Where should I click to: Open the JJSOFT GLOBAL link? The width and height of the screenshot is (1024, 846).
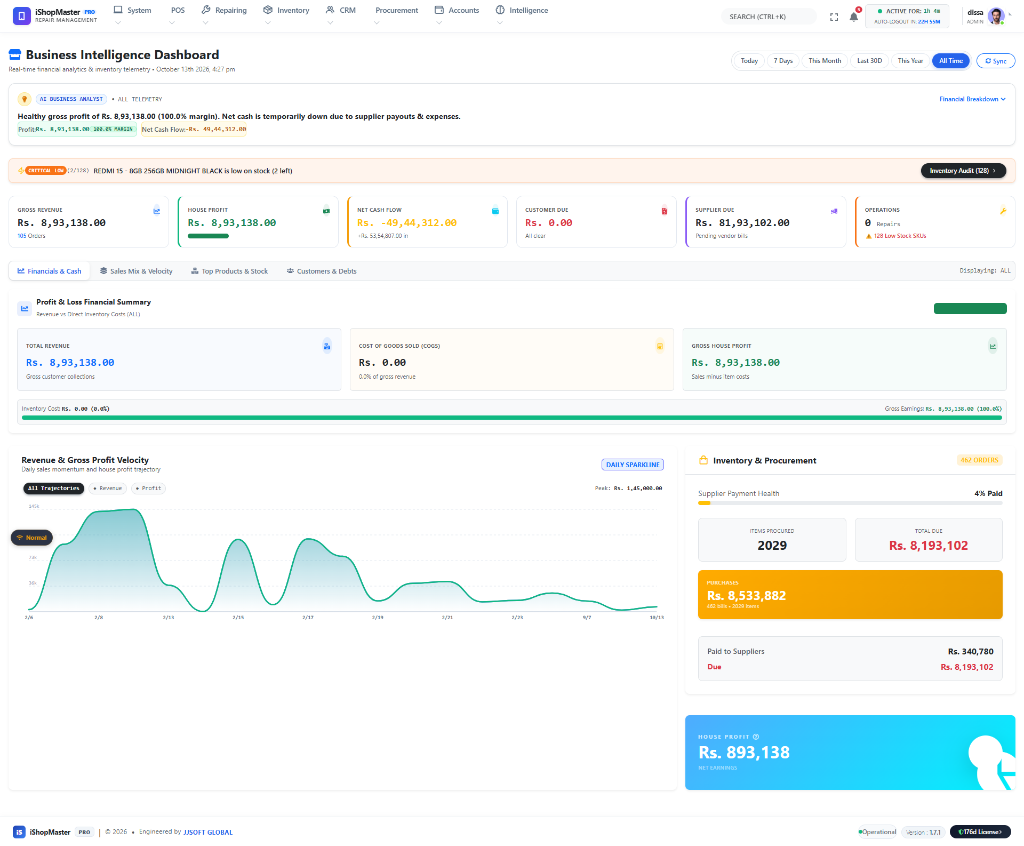(208, 832)
